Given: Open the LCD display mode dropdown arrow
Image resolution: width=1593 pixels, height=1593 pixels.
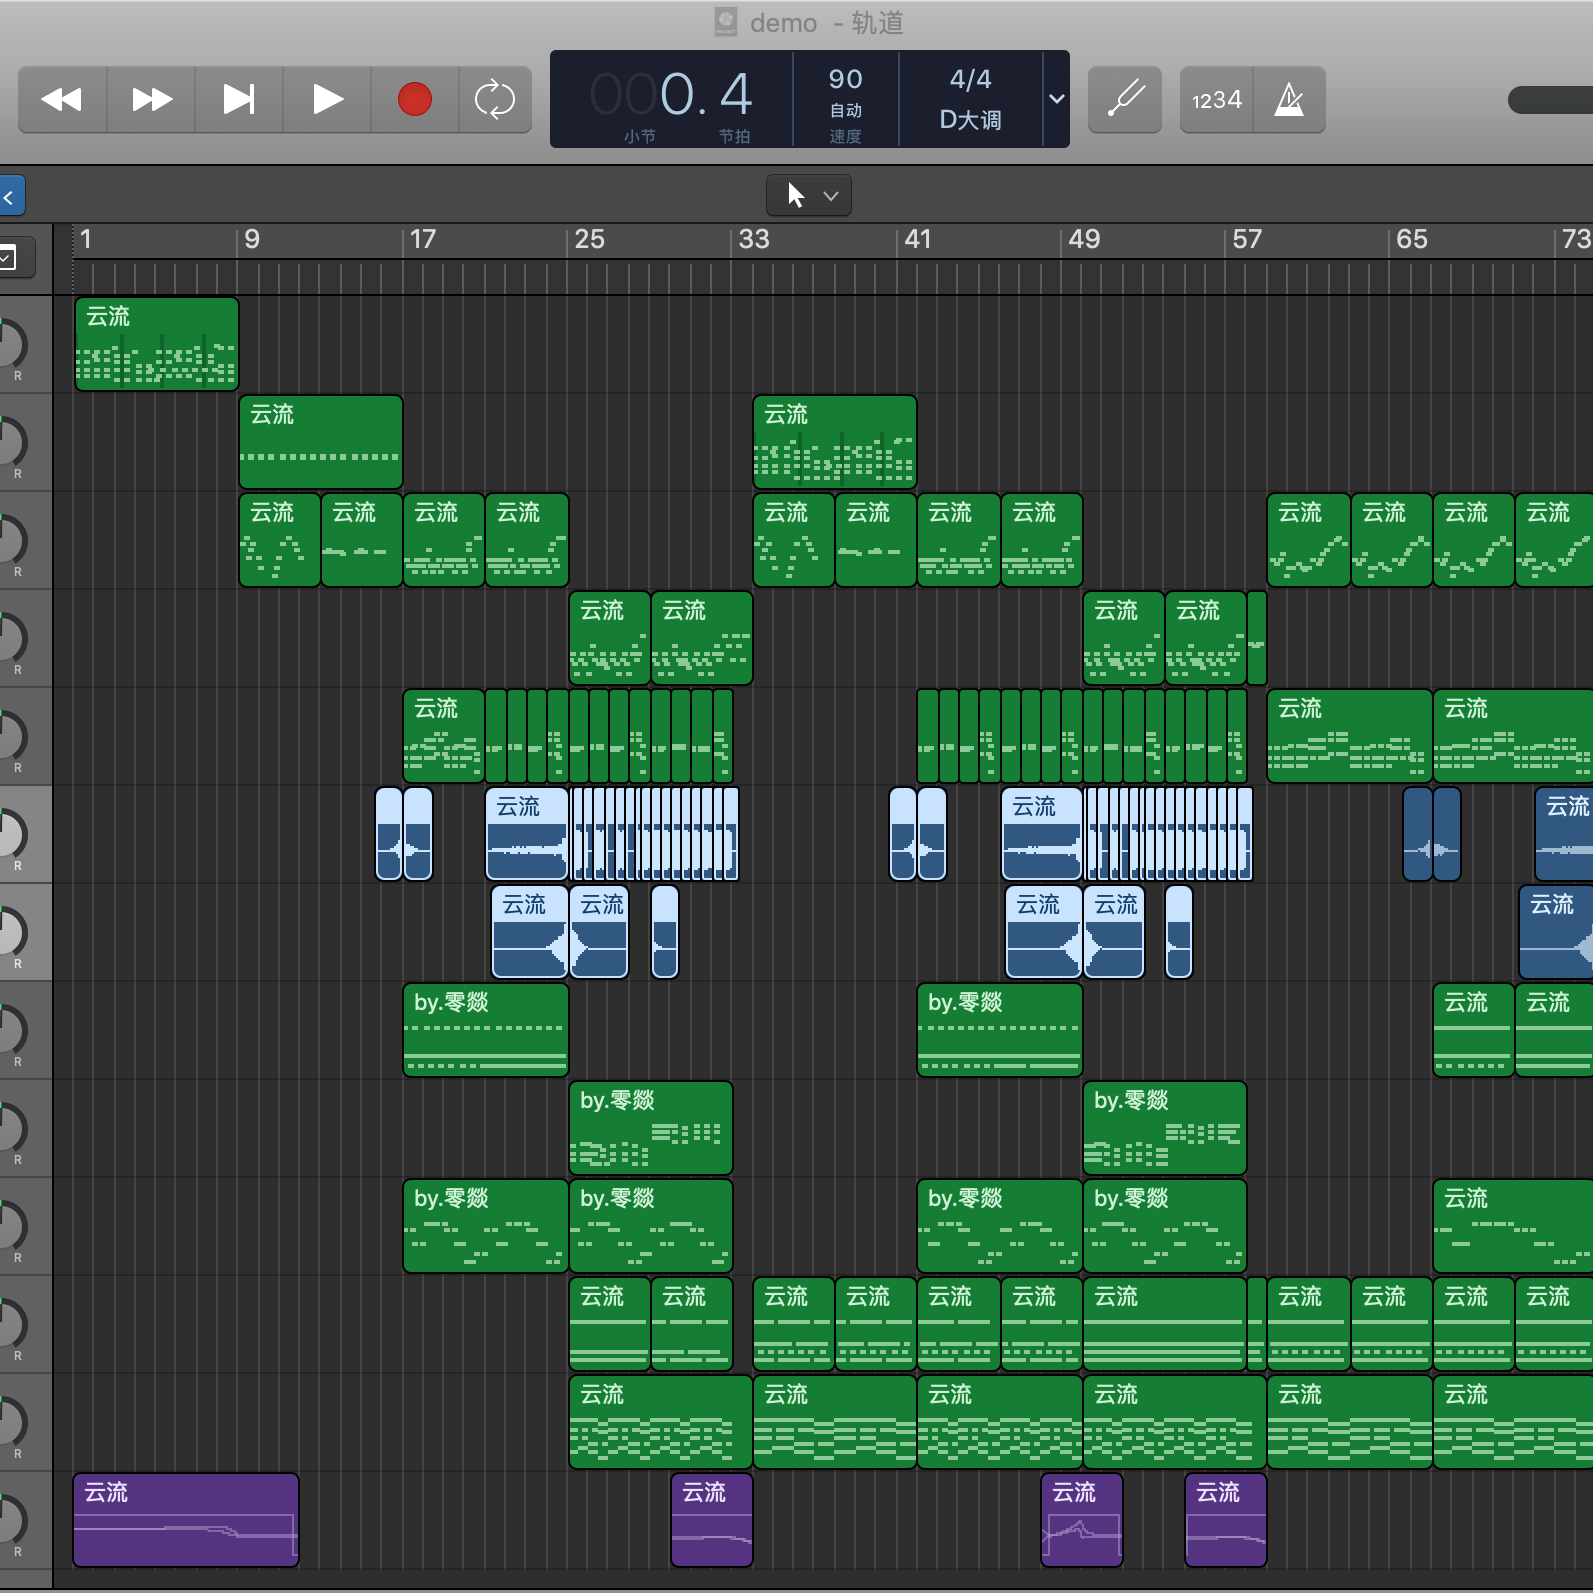Looking at the screenshot, I should (x=1056, y=99).
